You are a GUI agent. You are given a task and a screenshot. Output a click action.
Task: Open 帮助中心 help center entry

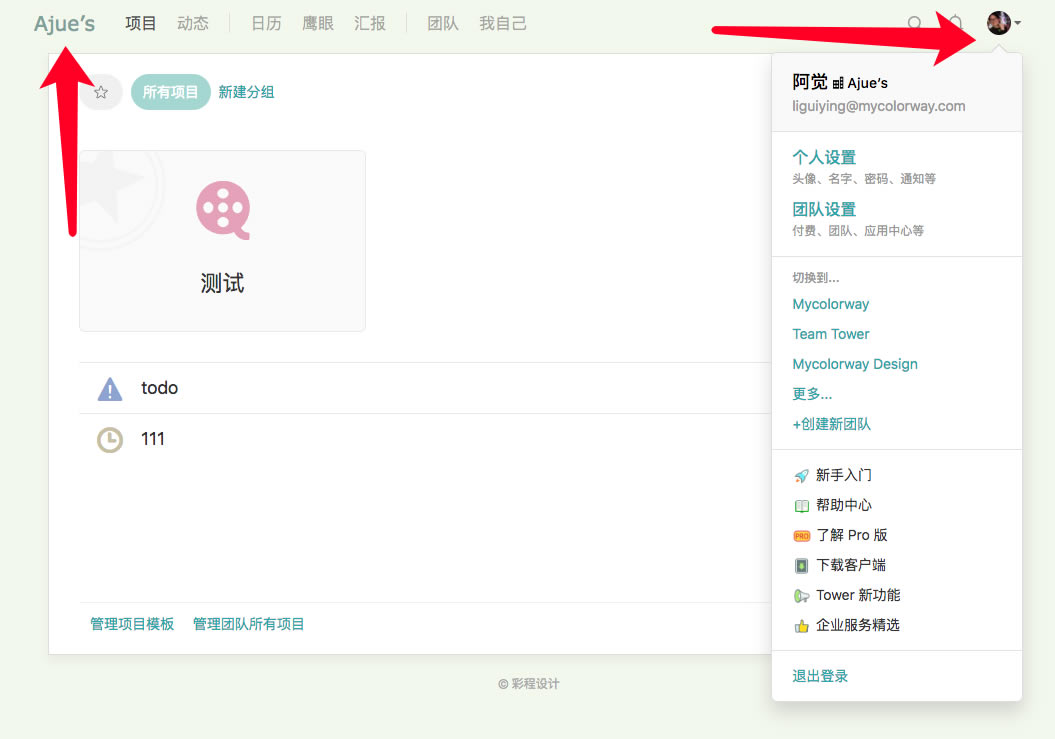(x=843, y=505)
